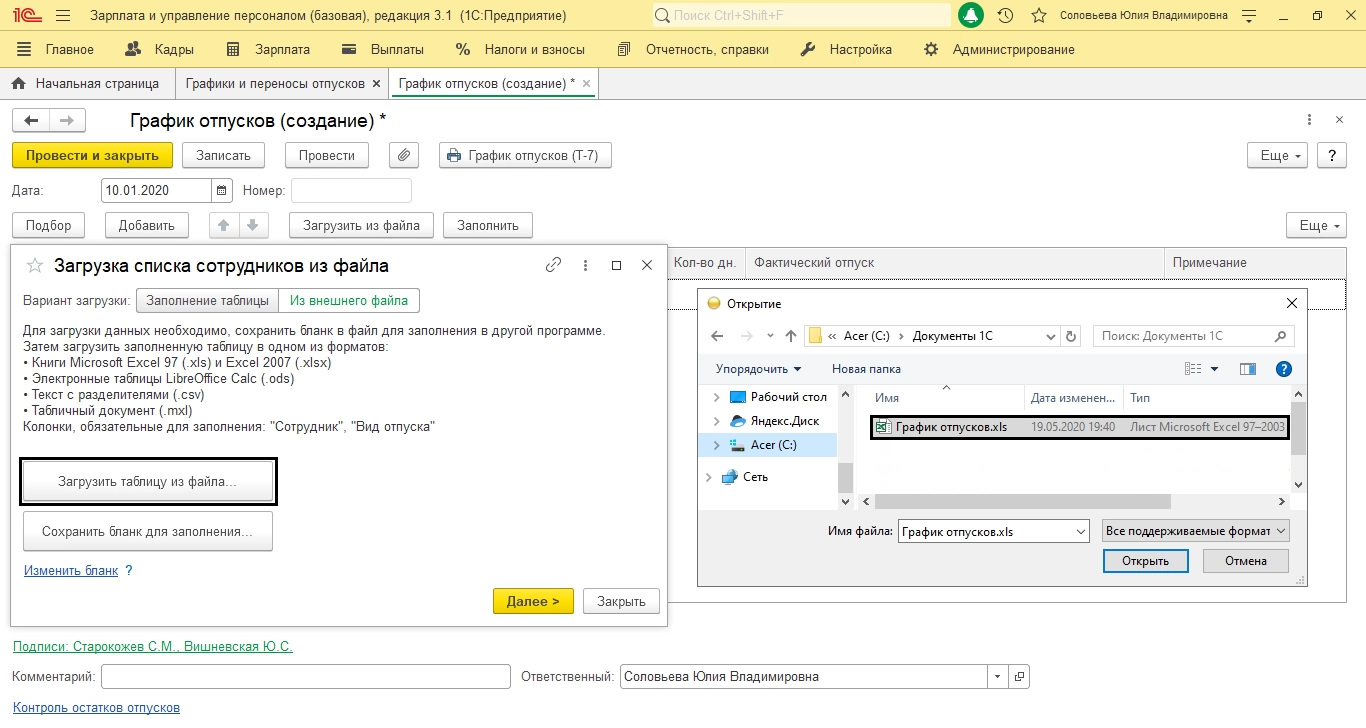The image size is (1366, 728).
Task: Click the horizontal scrollbar in file list
Action: point(1021,502)
